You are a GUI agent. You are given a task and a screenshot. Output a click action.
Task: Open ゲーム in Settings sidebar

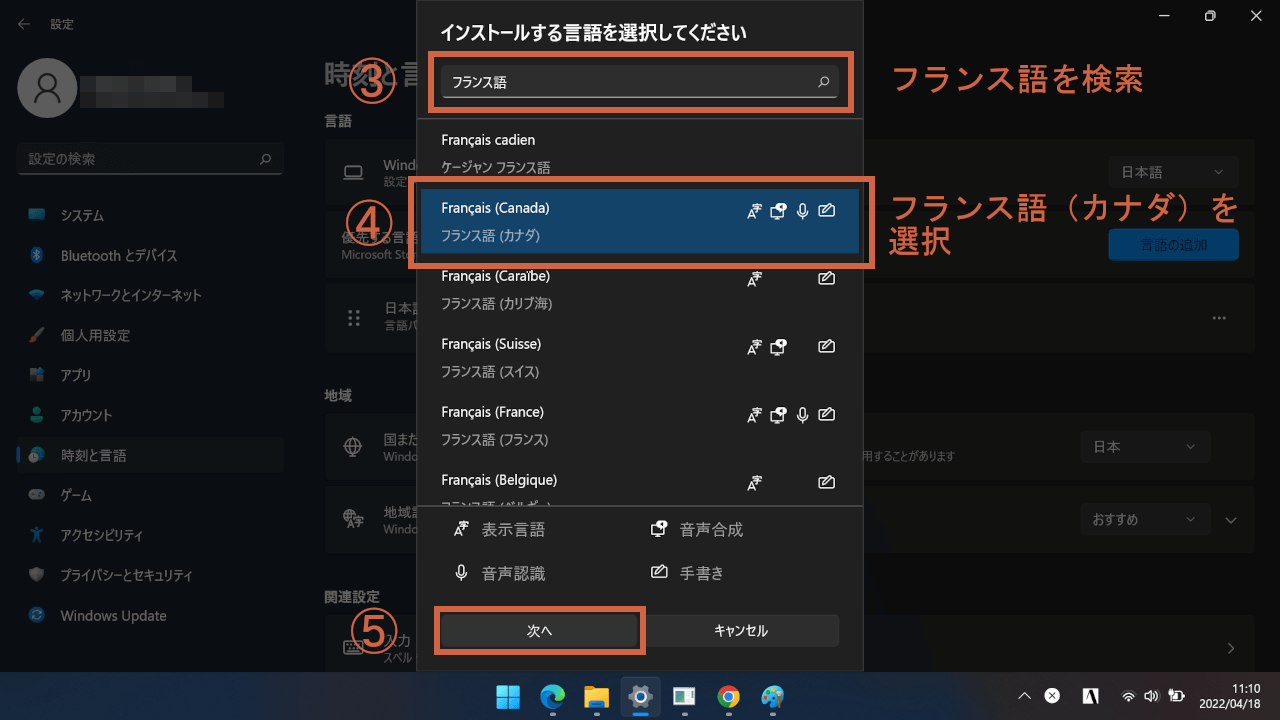150,495
